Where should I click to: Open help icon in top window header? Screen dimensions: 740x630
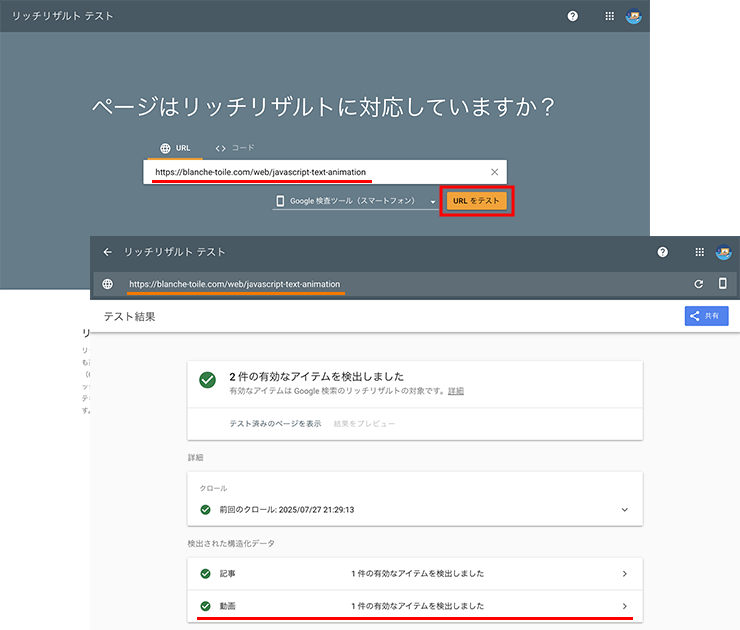coord(572,16)
